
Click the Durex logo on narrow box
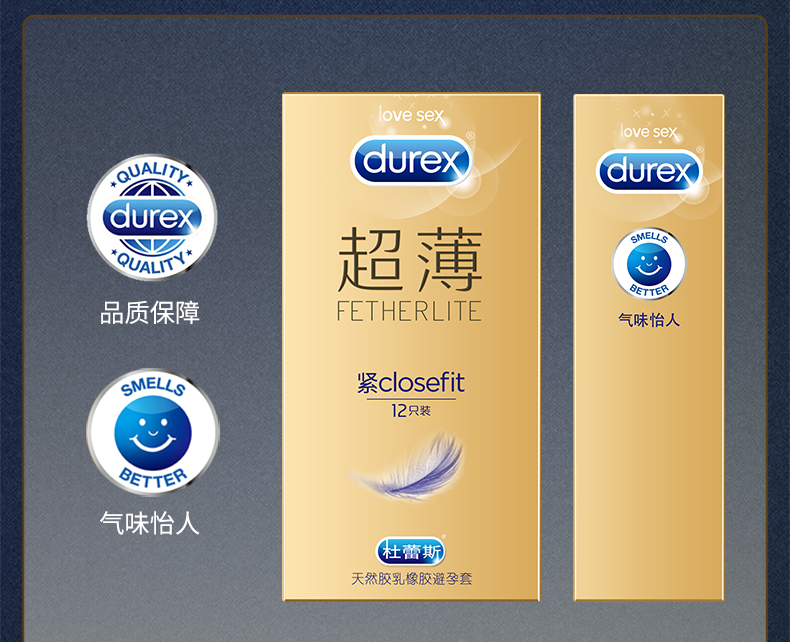pyautogui.click(x=649, y=171)
